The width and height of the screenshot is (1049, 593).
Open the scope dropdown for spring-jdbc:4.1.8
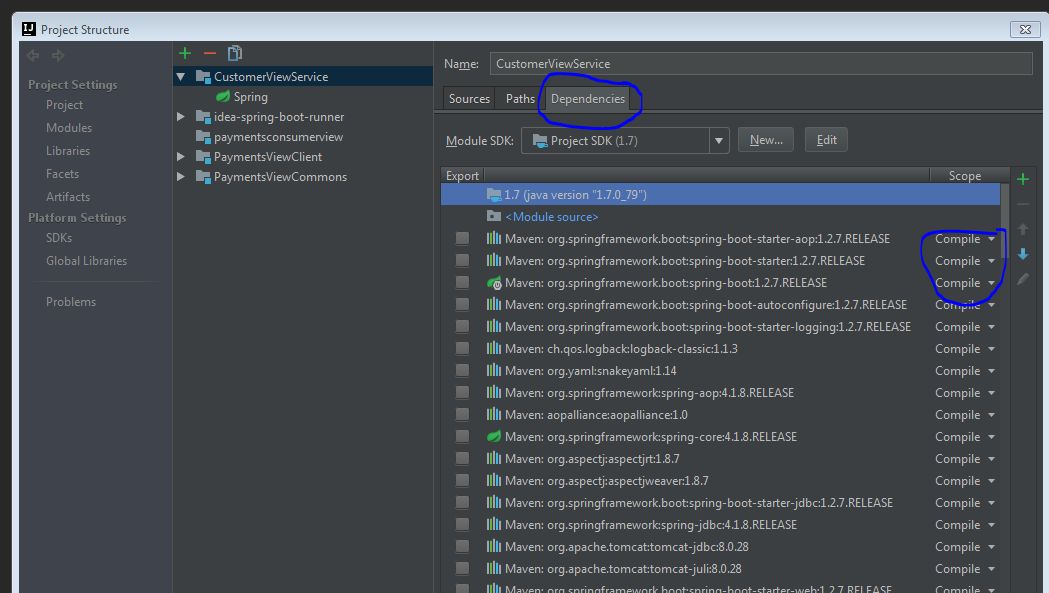[991, 525]
